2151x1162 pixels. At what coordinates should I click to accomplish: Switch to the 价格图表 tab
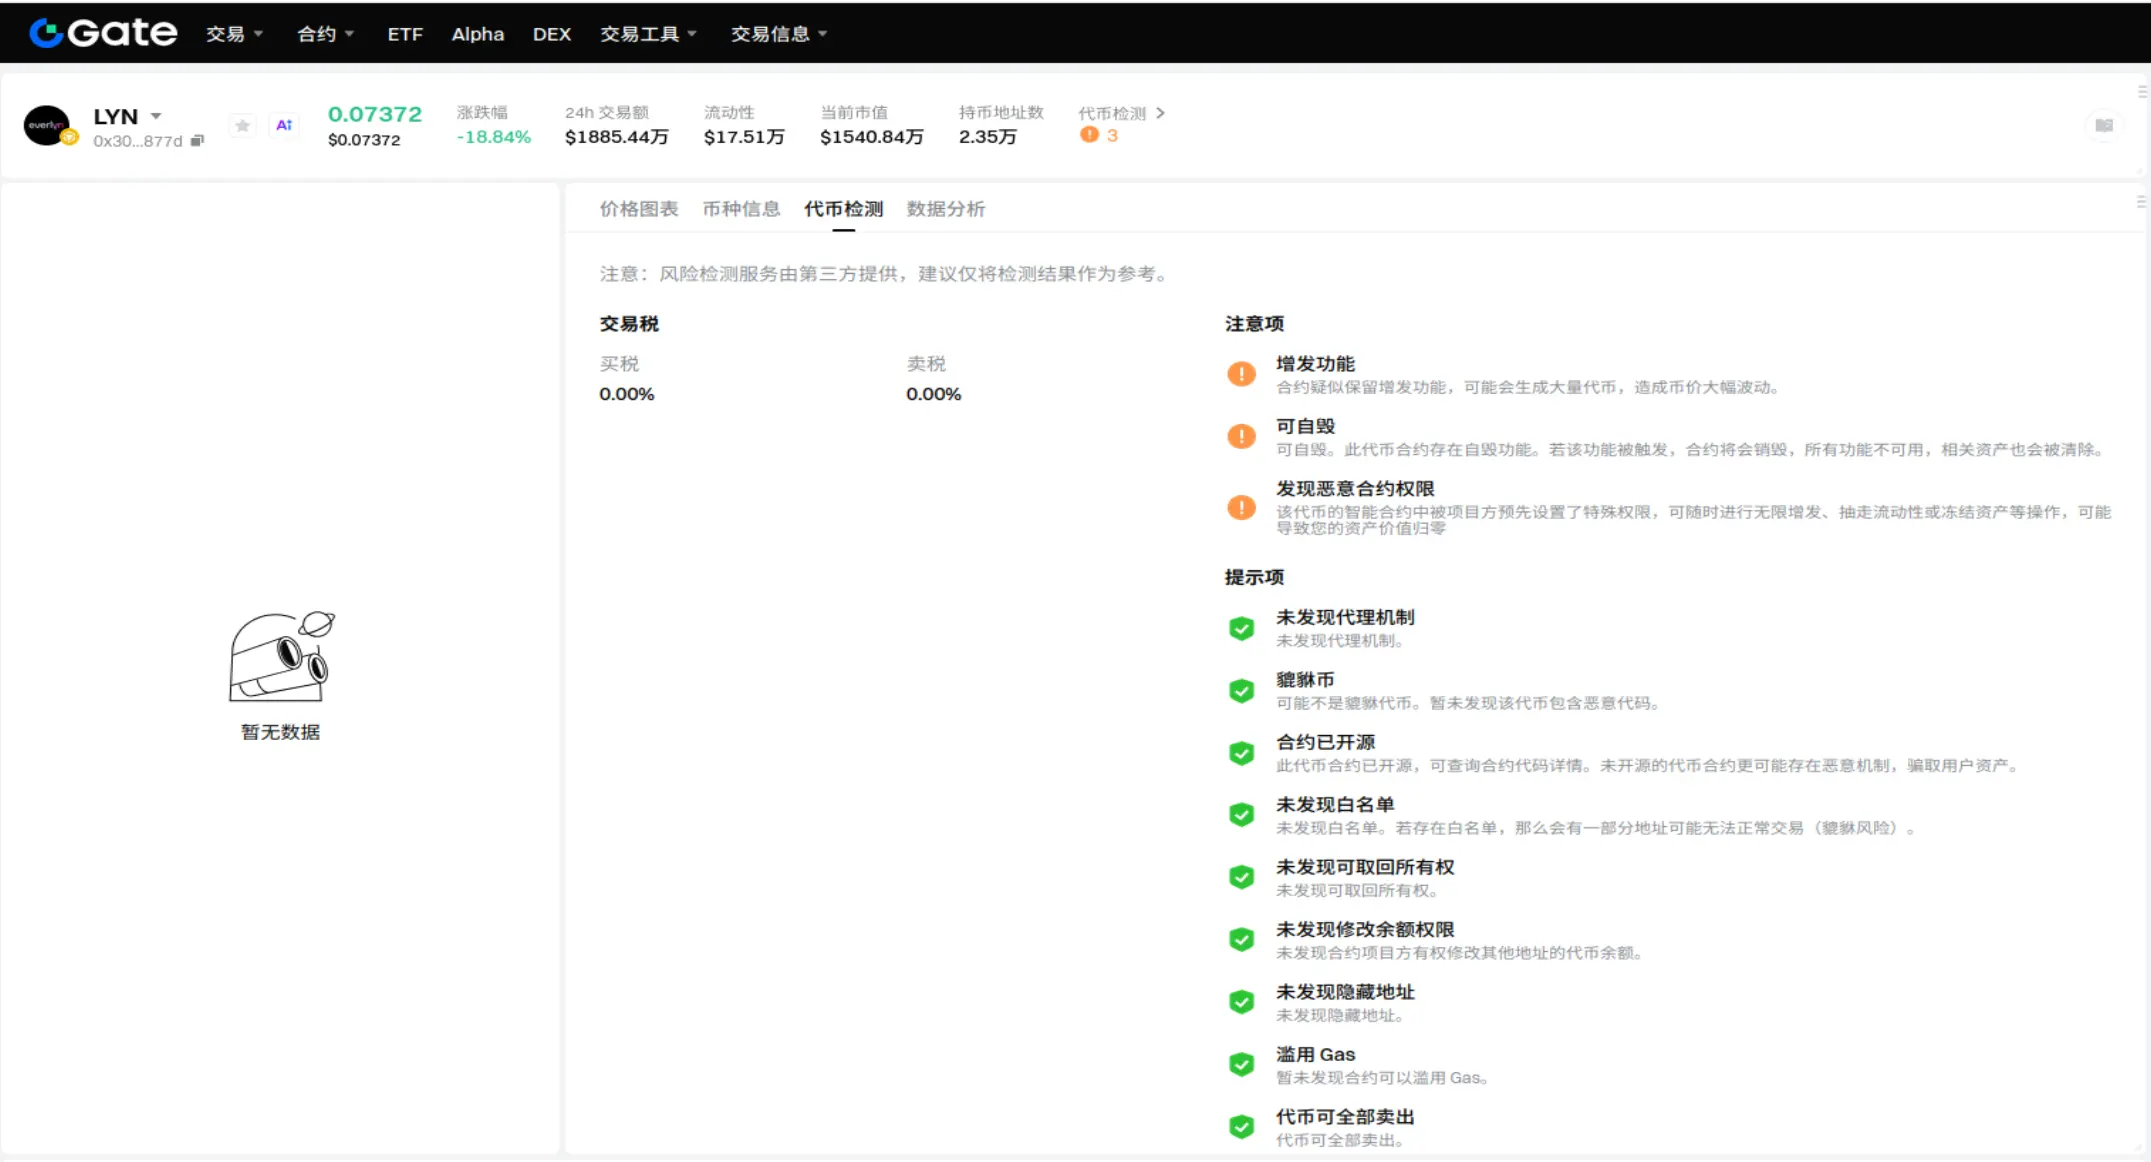(x=638, y=209)
